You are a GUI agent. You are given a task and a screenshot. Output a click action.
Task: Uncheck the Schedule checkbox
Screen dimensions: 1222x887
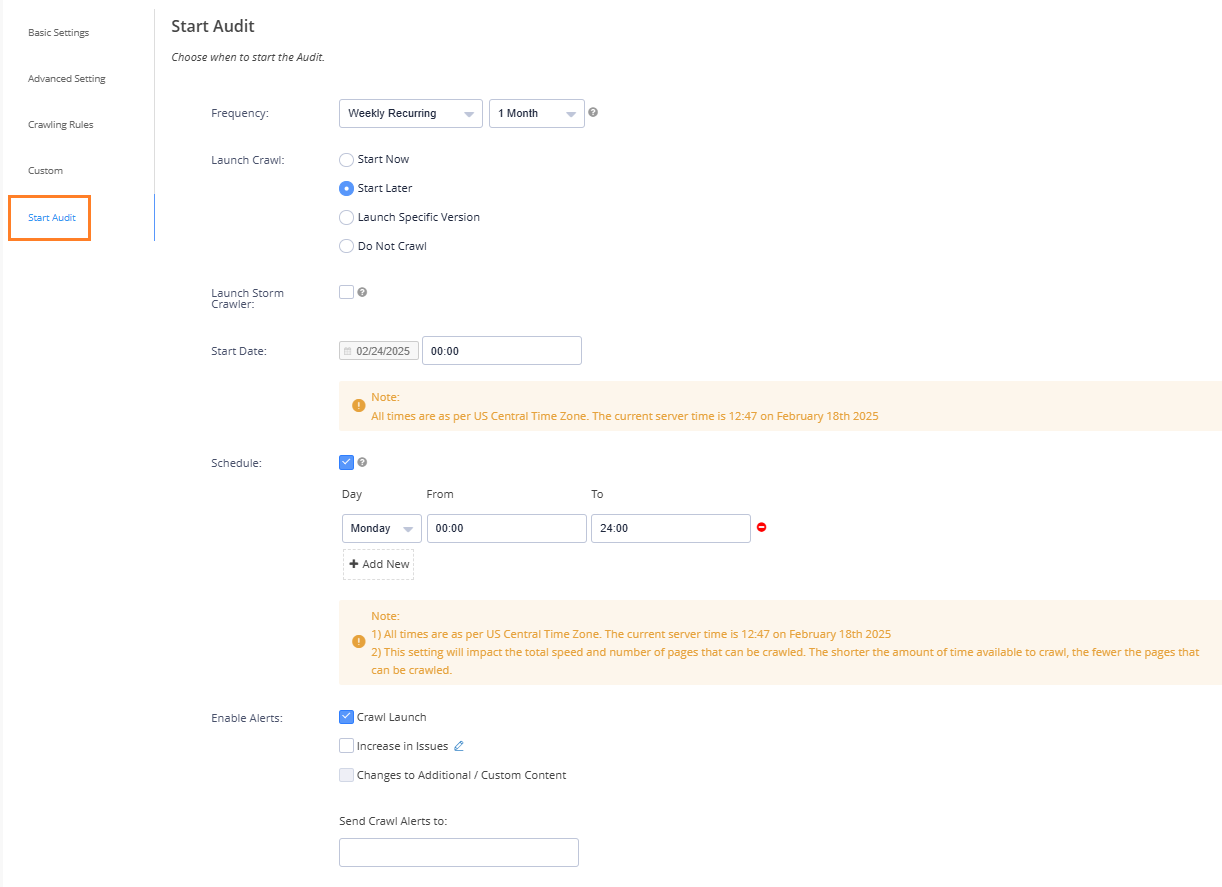346,462
